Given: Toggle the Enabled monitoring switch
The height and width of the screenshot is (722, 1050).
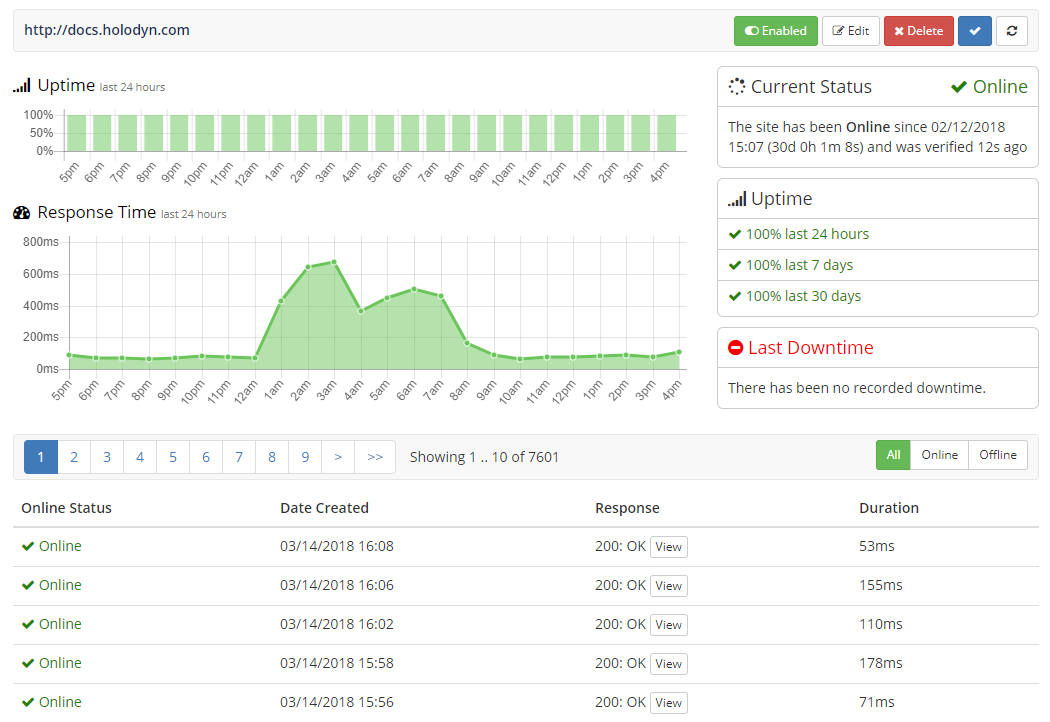Looking at the screenshot, I should click(x=776, y=31).
